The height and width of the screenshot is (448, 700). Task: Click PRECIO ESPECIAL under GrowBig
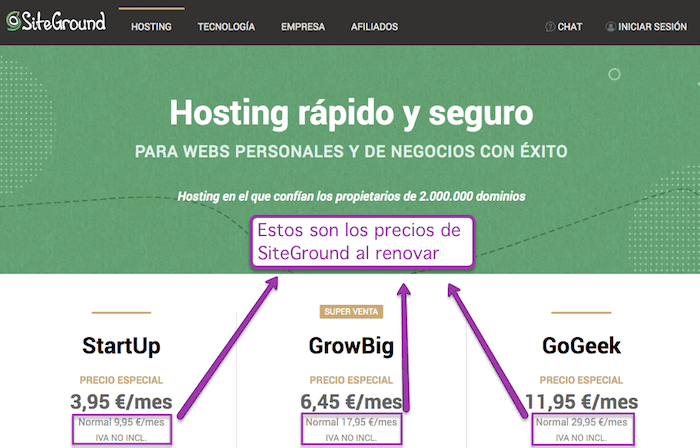[351, 380]
